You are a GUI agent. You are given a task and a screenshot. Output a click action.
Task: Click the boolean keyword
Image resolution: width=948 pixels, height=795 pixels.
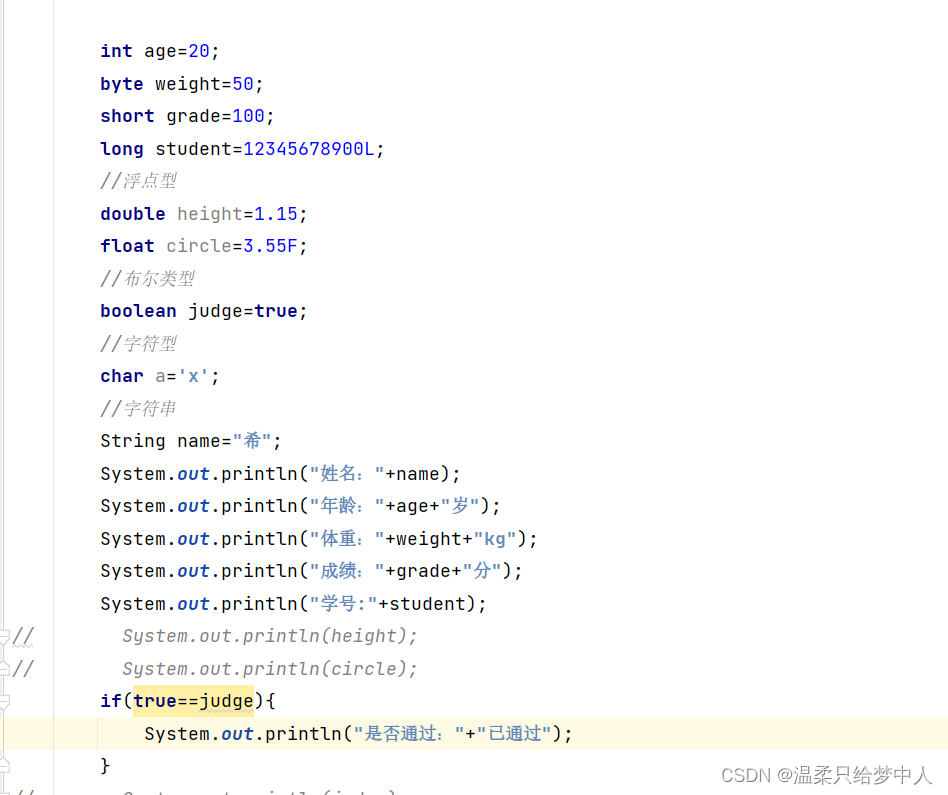tap(138, 311)
